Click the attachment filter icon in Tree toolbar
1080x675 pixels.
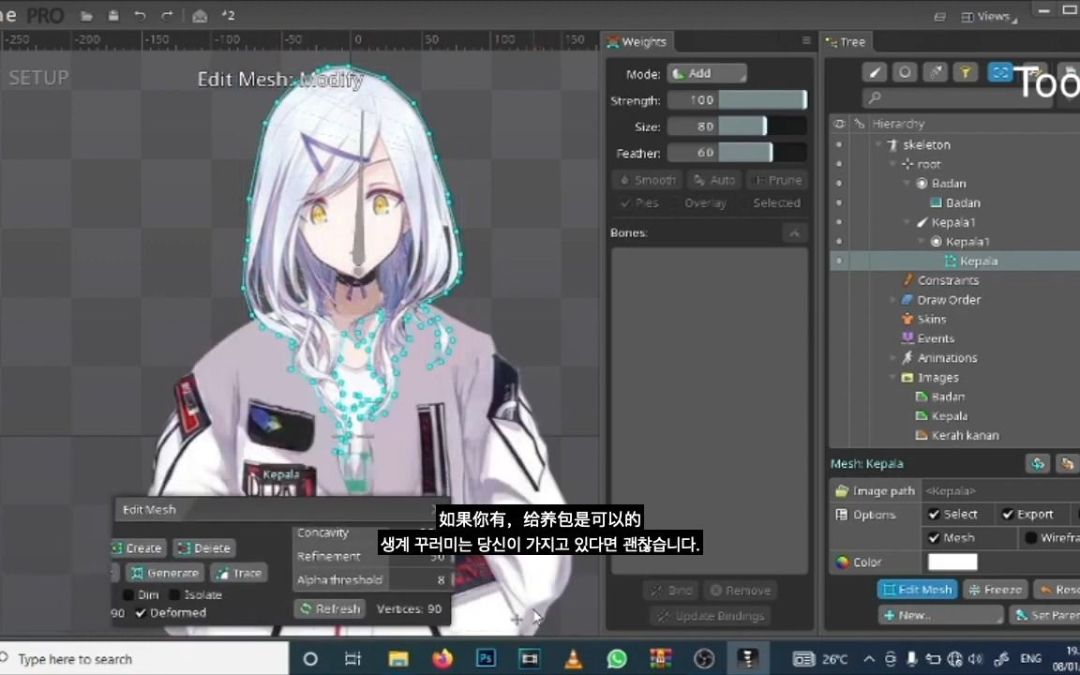(x=935, y=72)
